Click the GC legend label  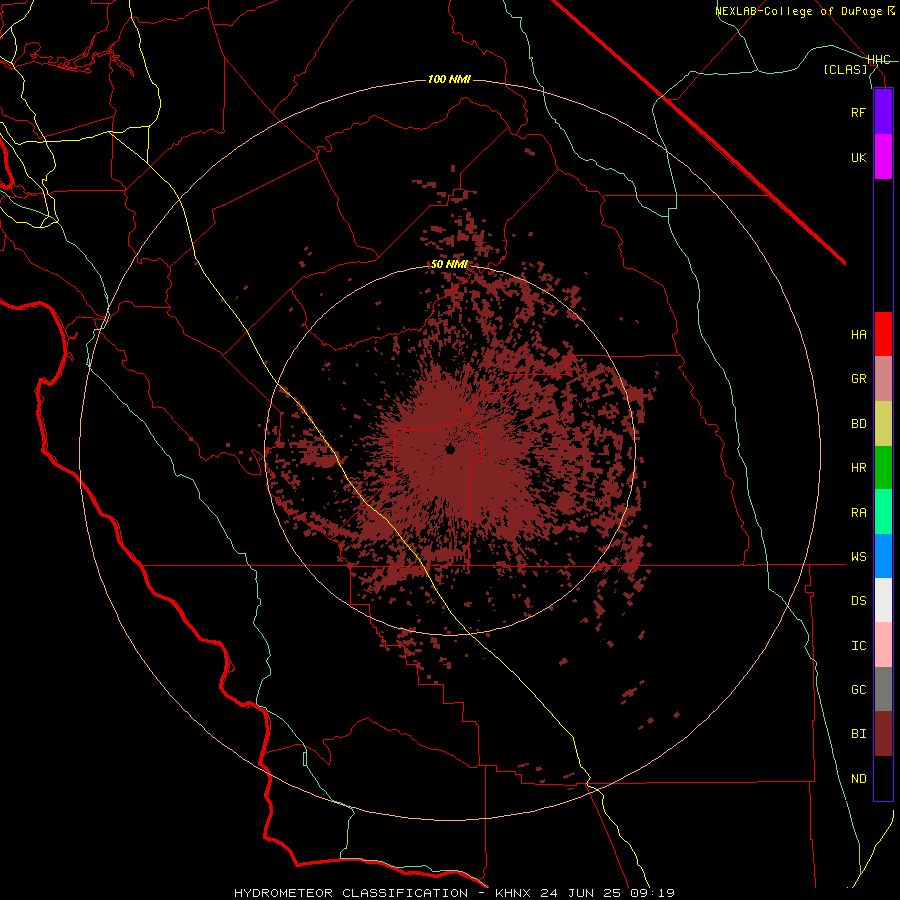[858, 690]
